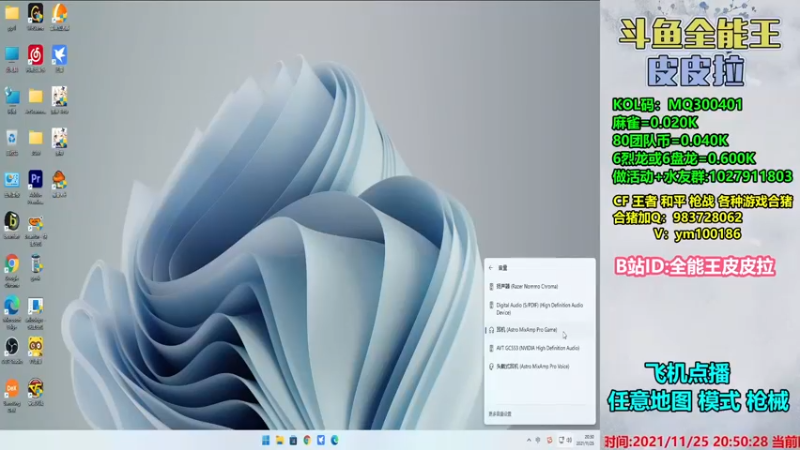The width and height of the screenshot is (800, 450).
Task: Open Chrome from the taskbar
Action: [x=307, y=440]
